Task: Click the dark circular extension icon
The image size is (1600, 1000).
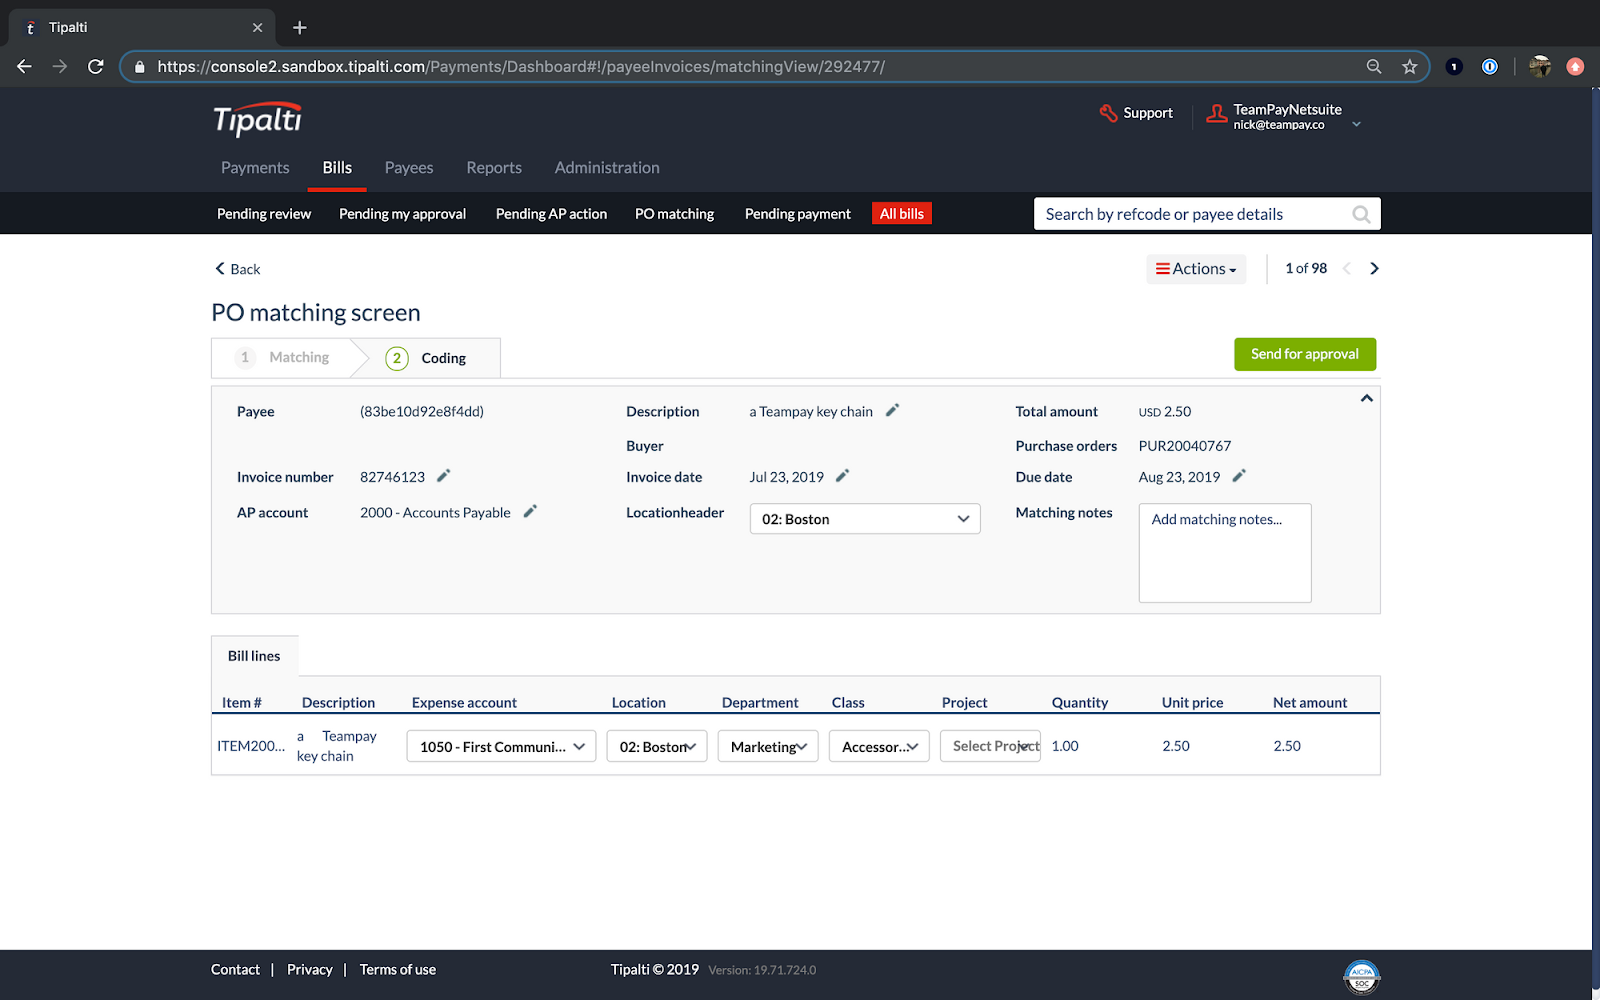Action: (1454, 66)
